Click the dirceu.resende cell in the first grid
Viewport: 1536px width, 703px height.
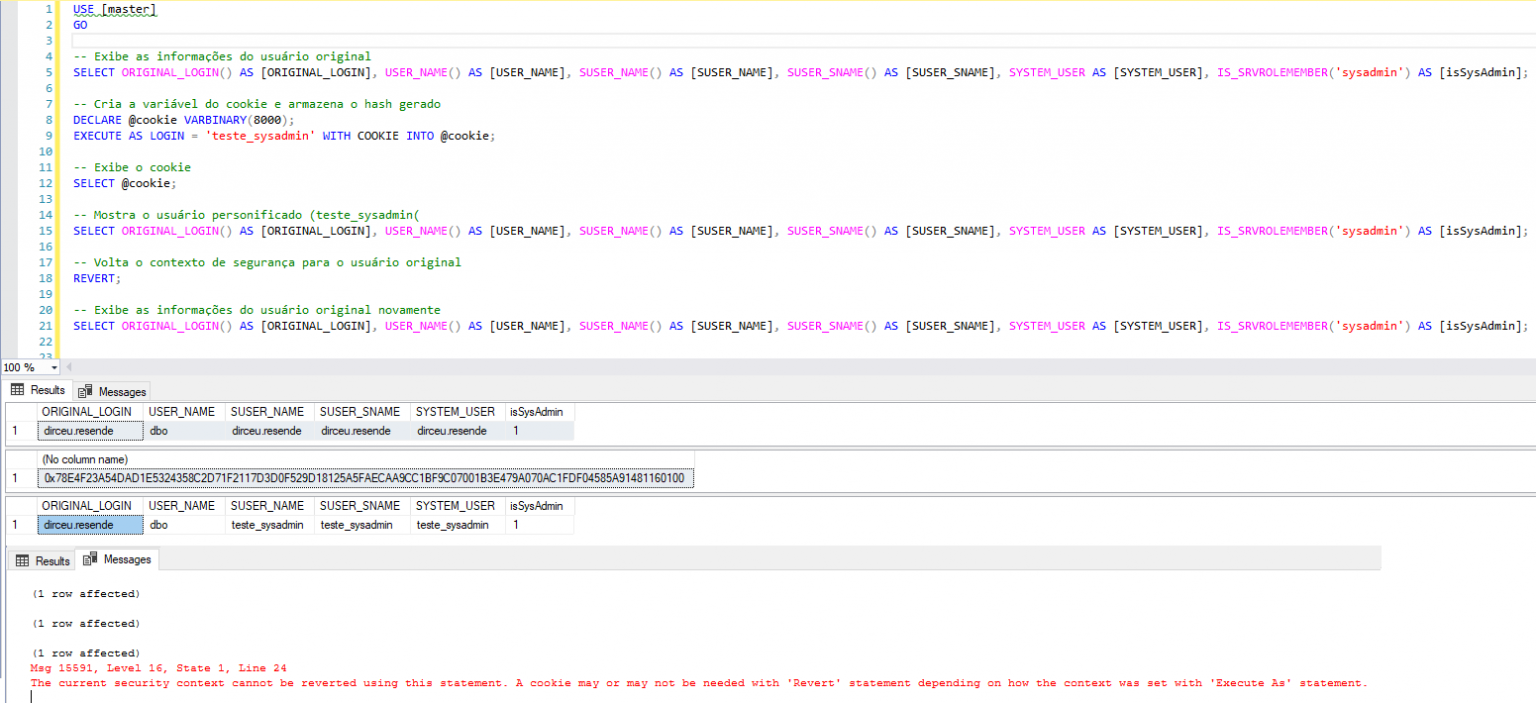[x=90, y=430]
